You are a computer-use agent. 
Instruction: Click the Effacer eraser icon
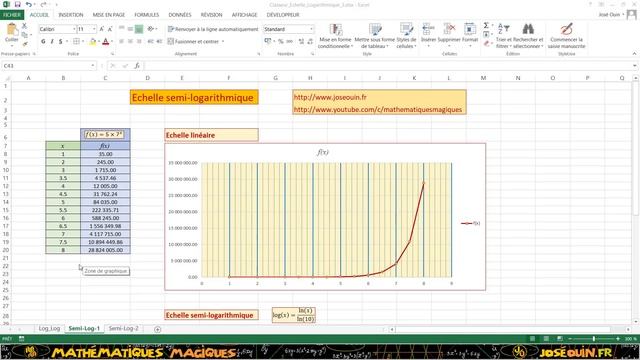(486, 43)
